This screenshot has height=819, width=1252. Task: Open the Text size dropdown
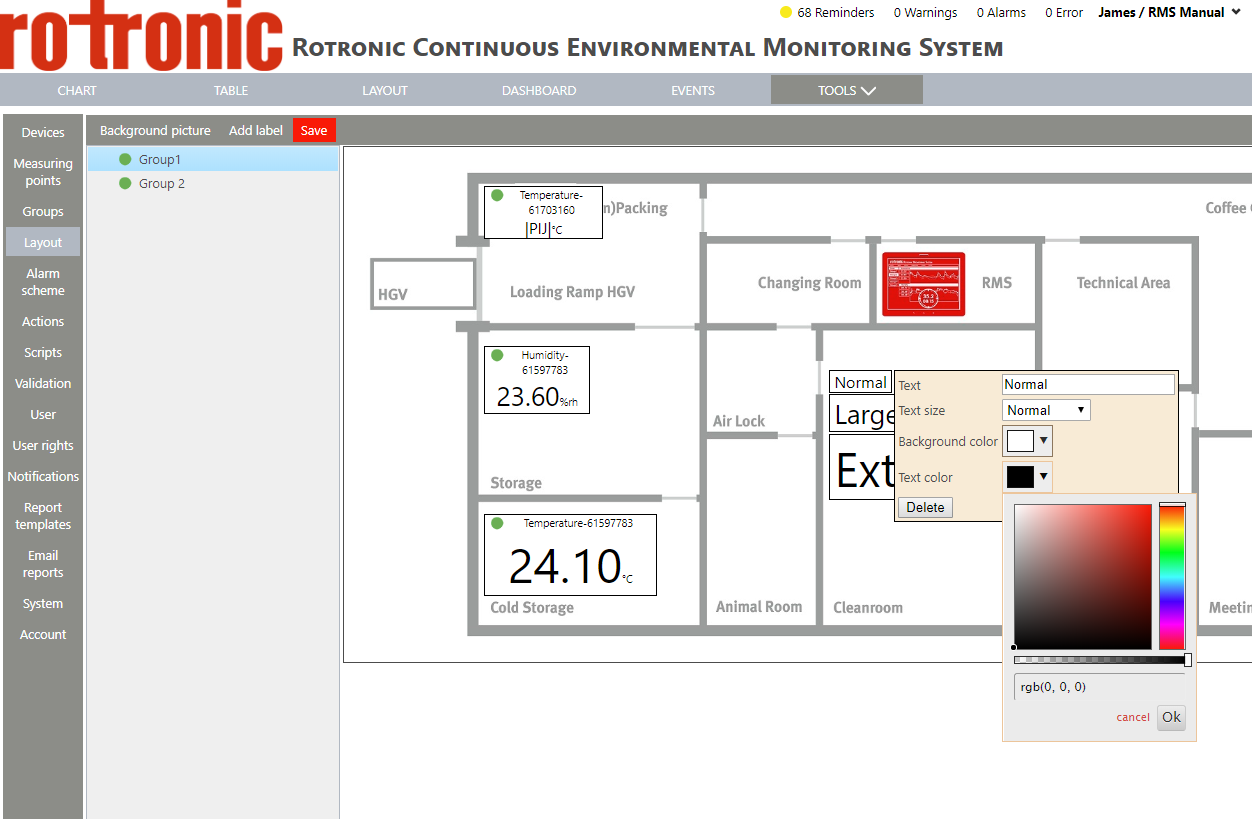1046,410
